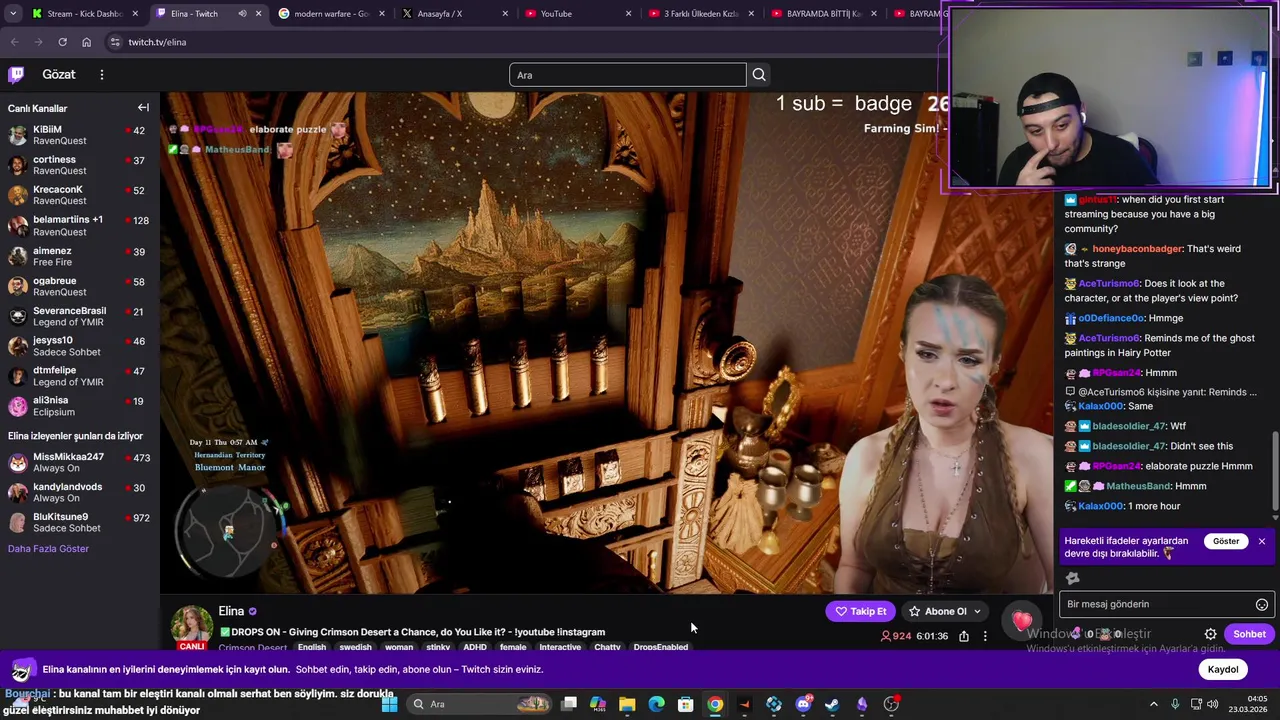Image resolution: width=1280 pixels, height=720 pixels.
Task: Click the Twitch home logo
Action: coord(16,74)
